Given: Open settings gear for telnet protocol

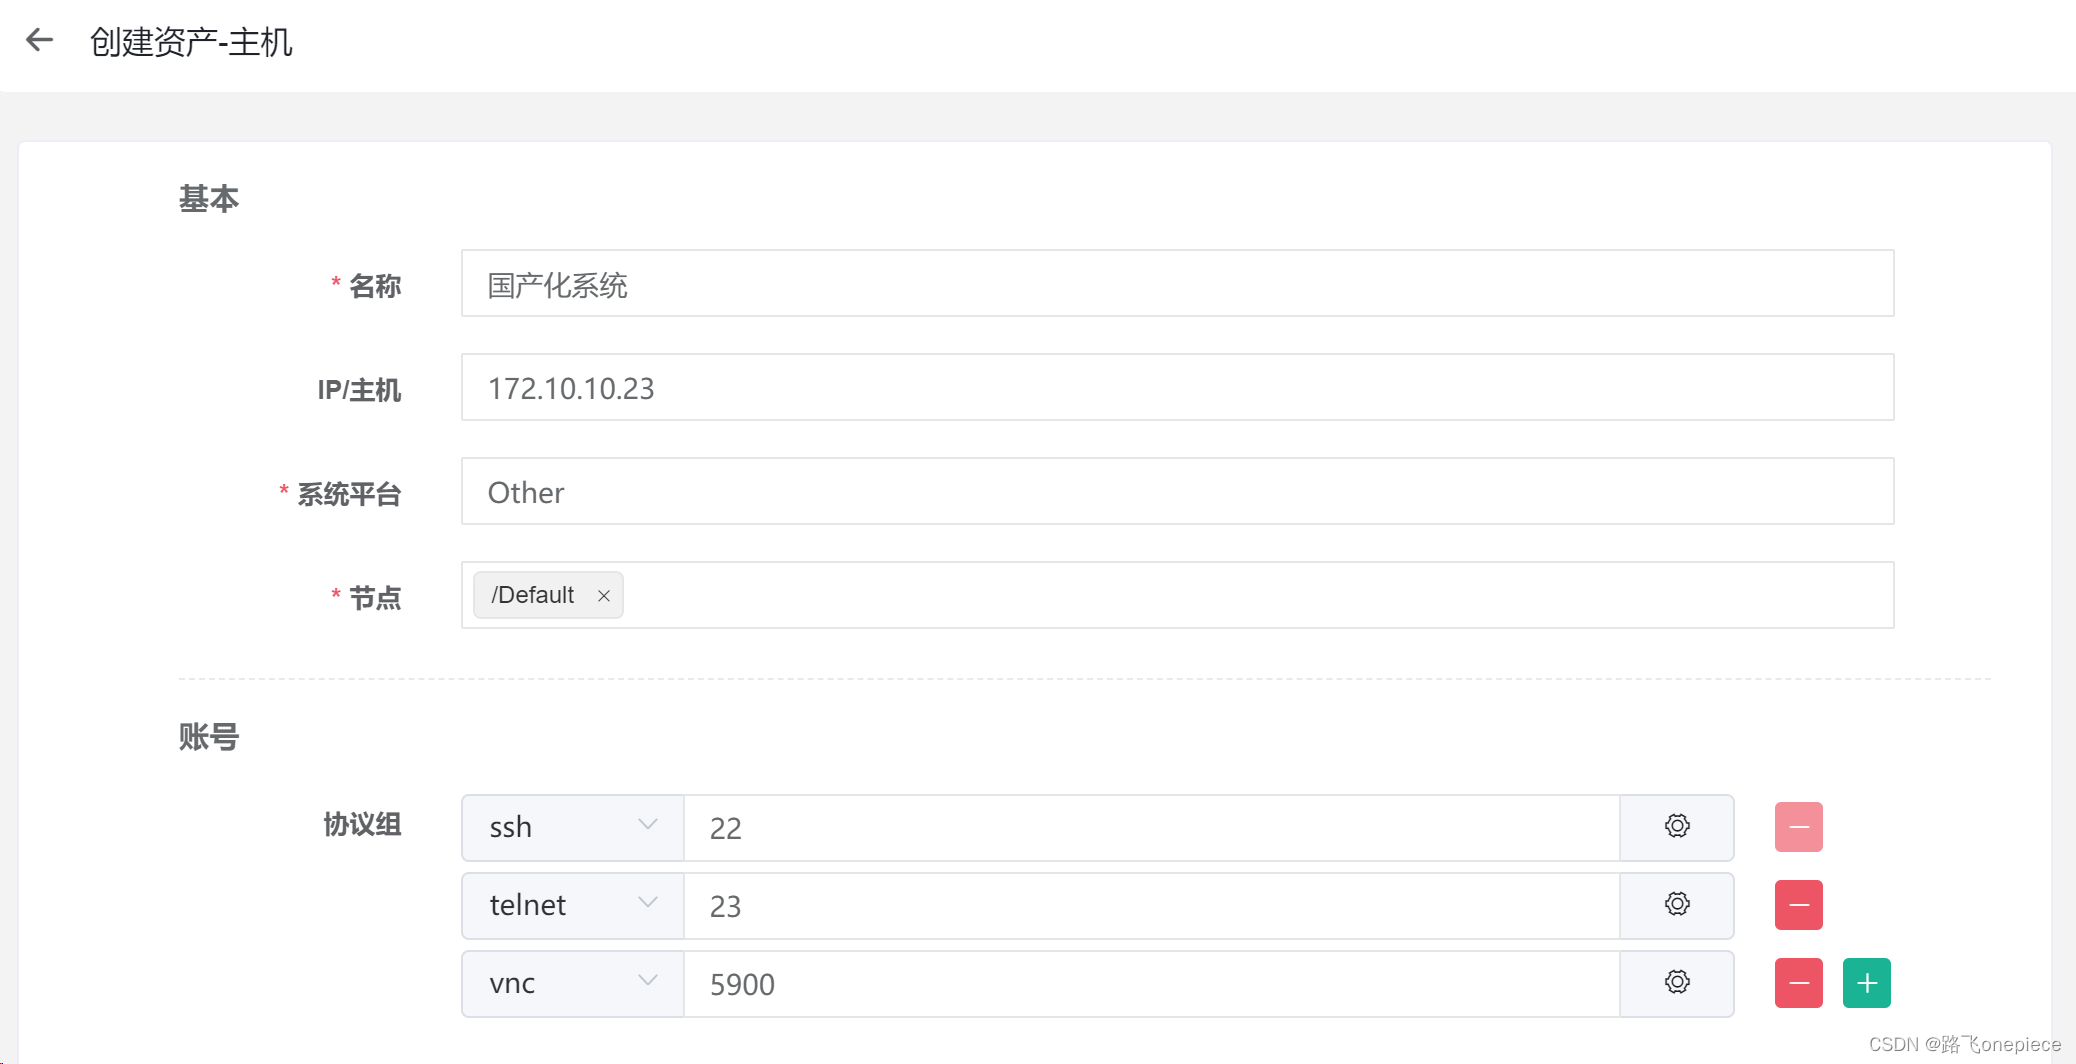Looking at the screenshot, I should pos(1677,905).
